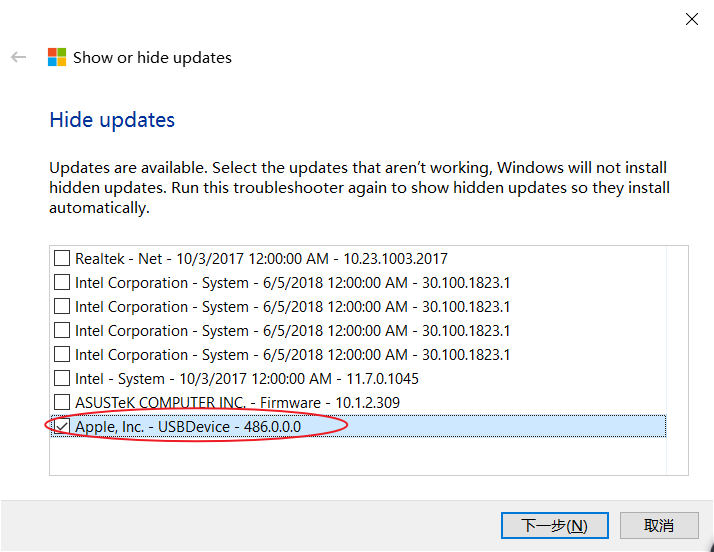The height and width of the screenshot is (552, 714).
Task: Check the ASUSTeK Firmware update checkbox
Action: tap(62, 403)
